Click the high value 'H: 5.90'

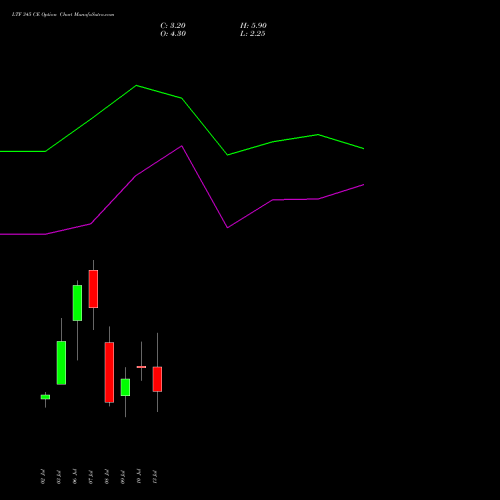pos(253,26)
